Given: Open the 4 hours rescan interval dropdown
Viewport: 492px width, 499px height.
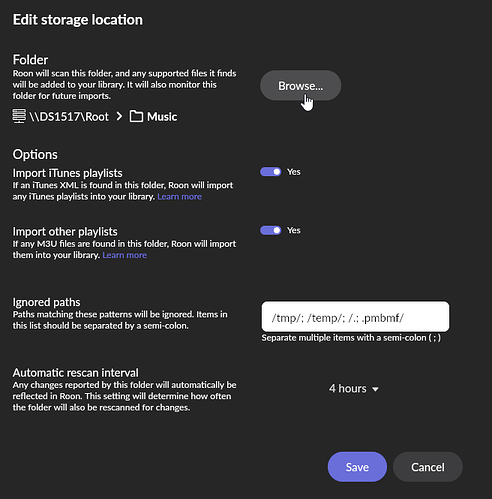Looking at the screenshot, I should (354, 389).
